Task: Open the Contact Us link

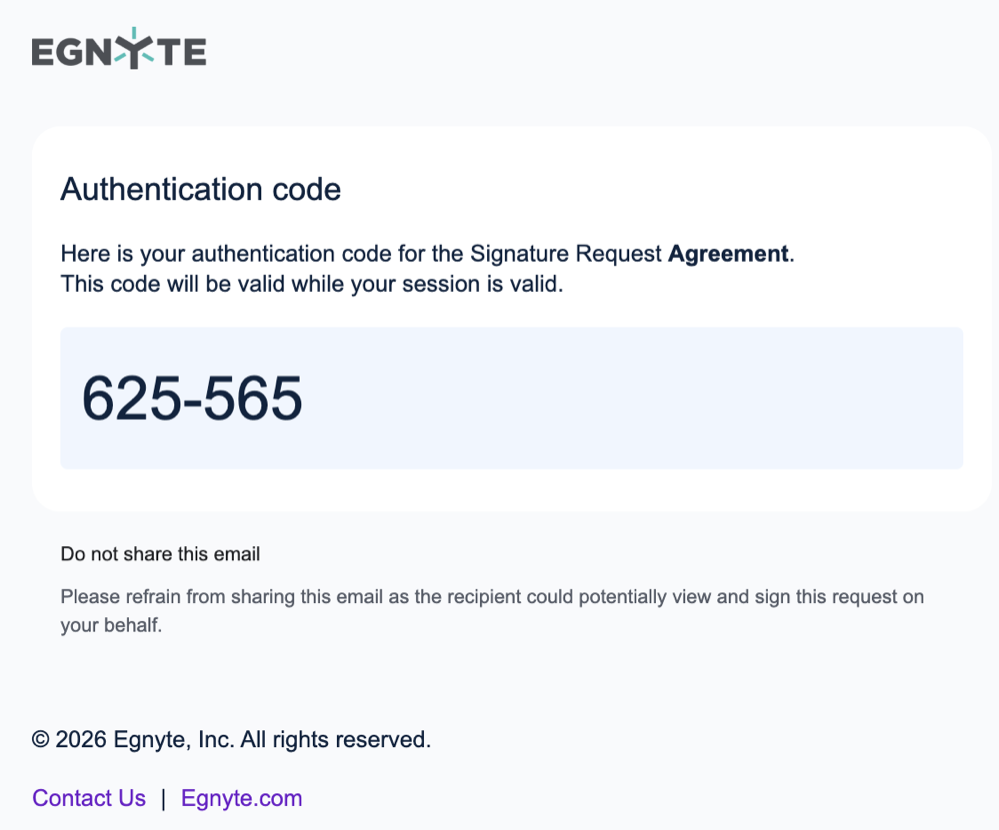Action: point(89,798)
